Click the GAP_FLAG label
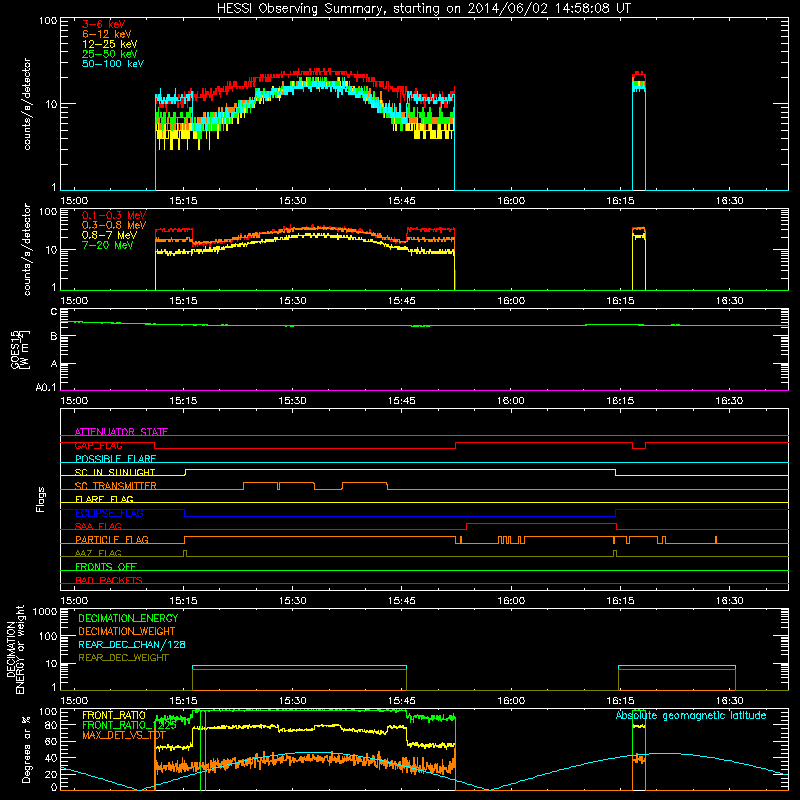 click(x=98, y=445)
